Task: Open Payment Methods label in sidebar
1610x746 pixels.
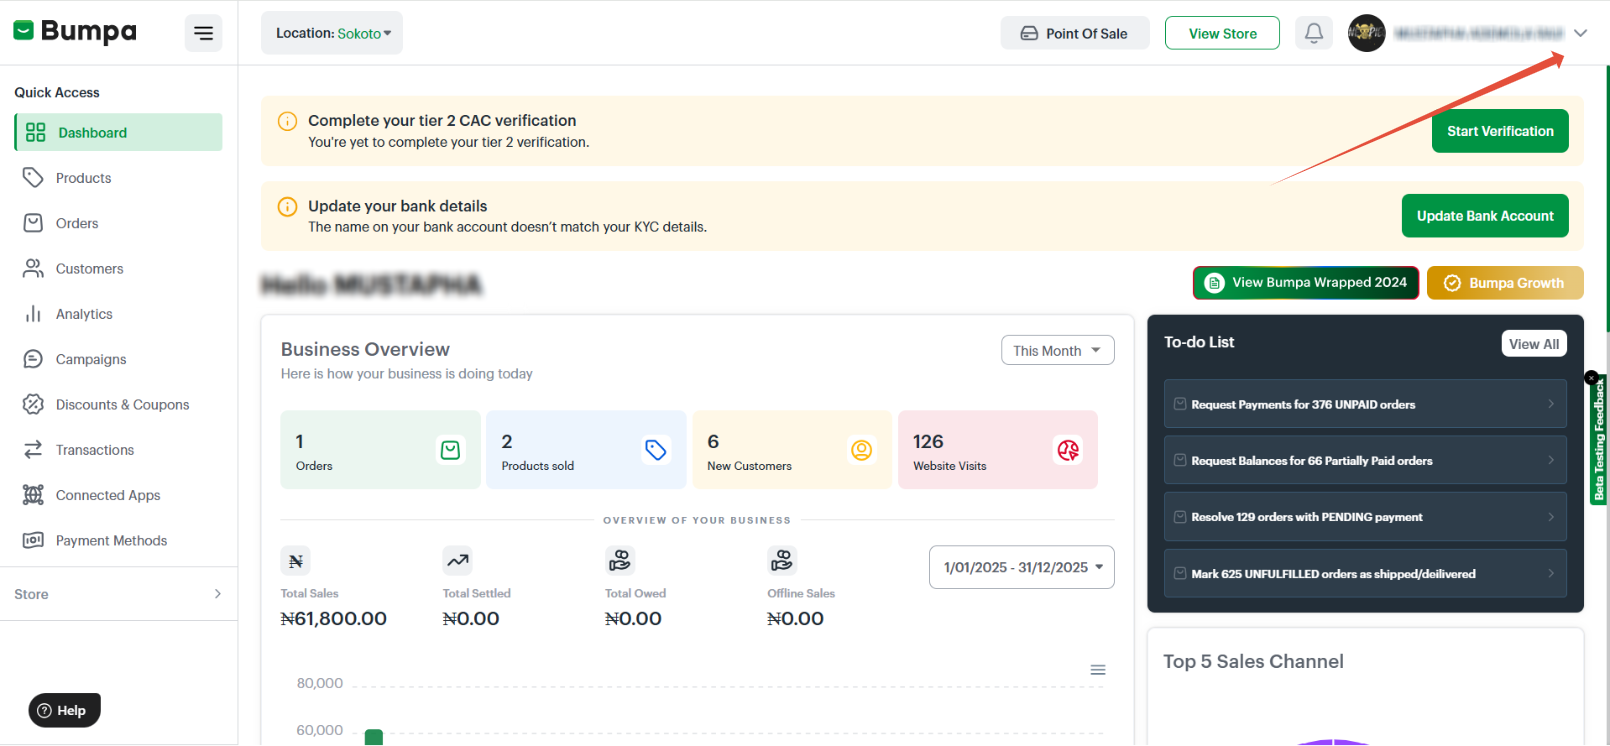Action: click(x=111, y=541)
